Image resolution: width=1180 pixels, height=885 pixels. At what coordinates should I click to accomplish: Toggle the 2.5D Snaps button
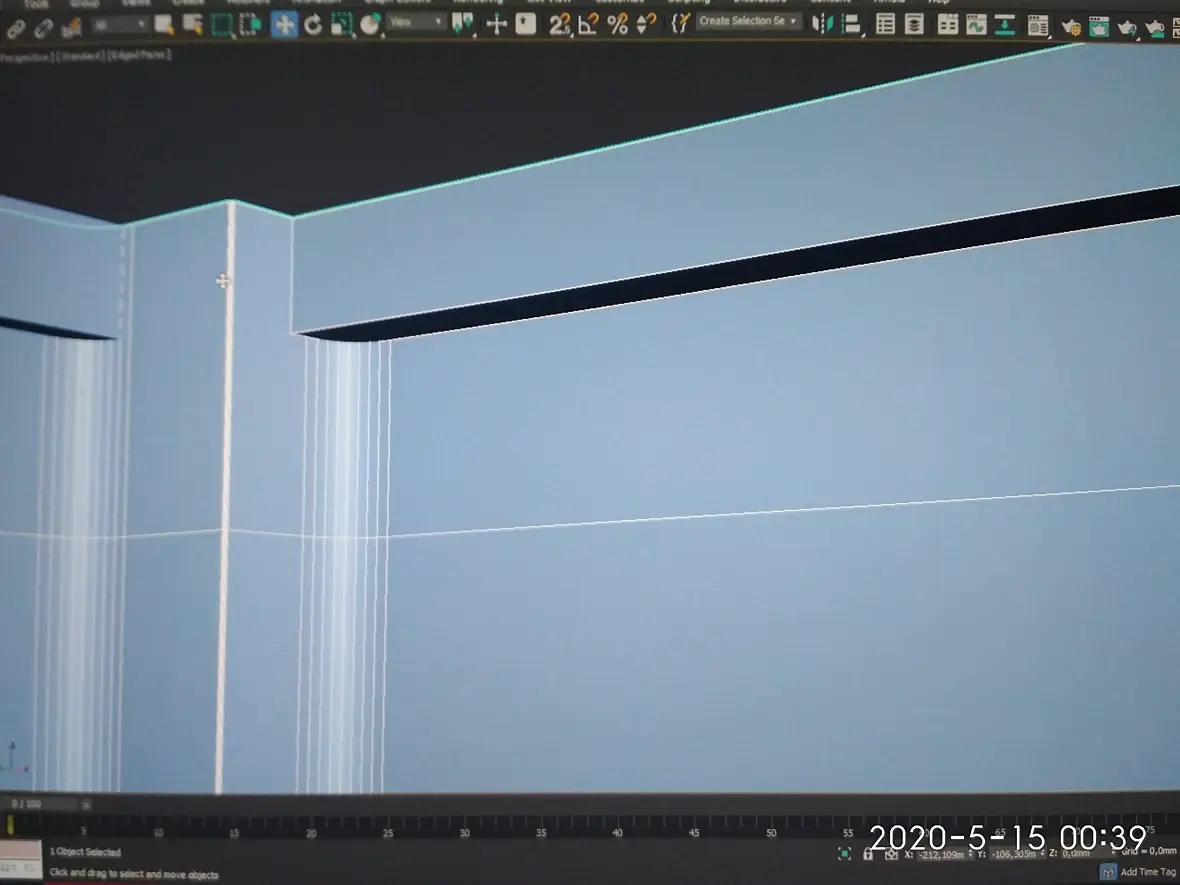click(559, 24)
